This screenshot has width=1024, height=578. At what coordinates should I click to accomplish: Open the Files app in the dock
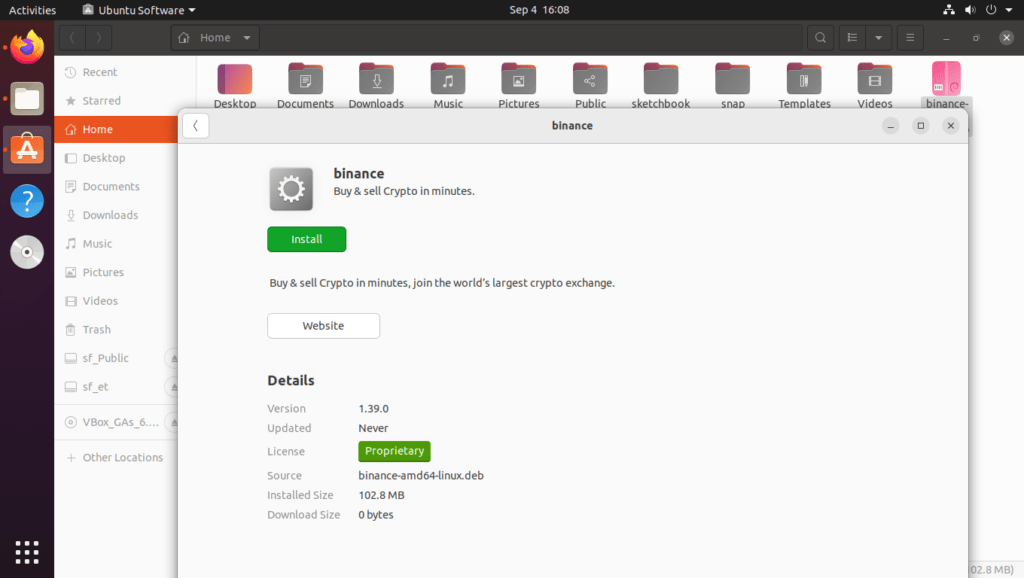27,99
